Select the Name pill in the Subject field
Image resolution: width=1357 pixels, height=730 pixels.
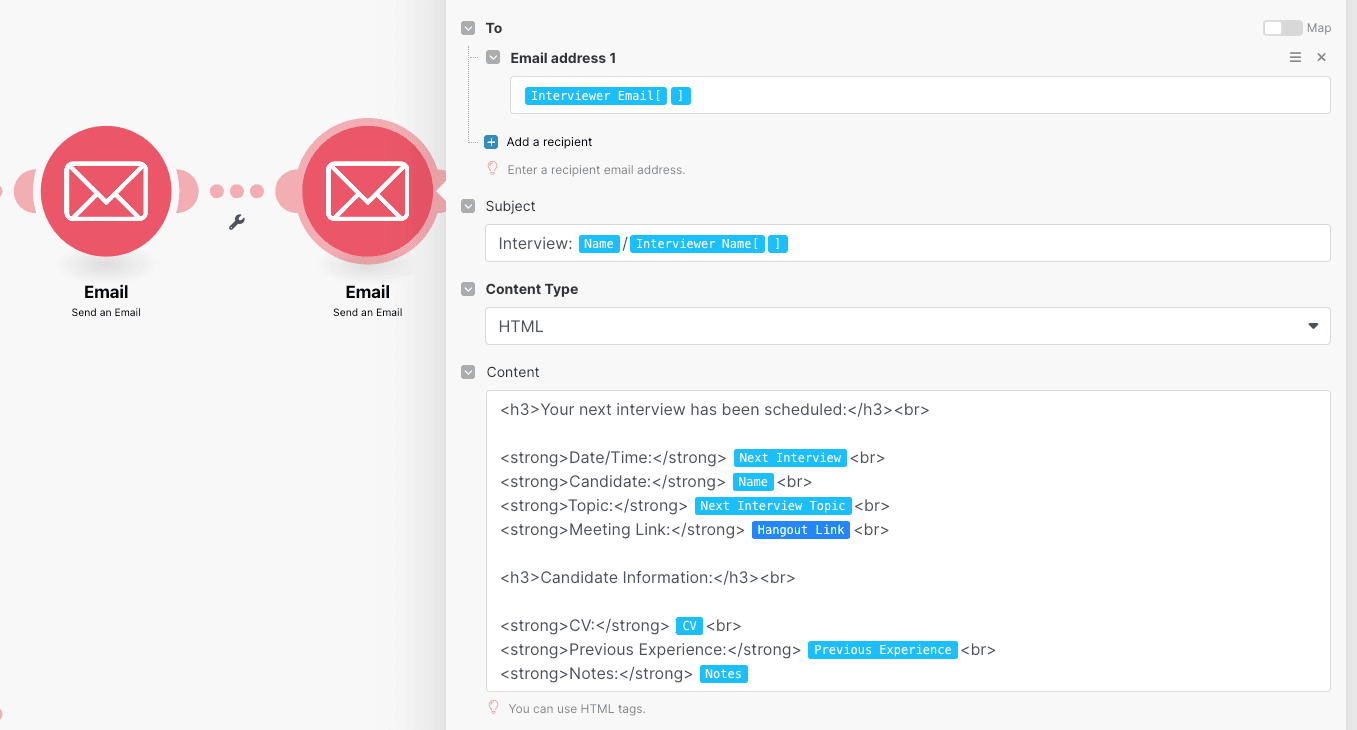tap(599, 243)
